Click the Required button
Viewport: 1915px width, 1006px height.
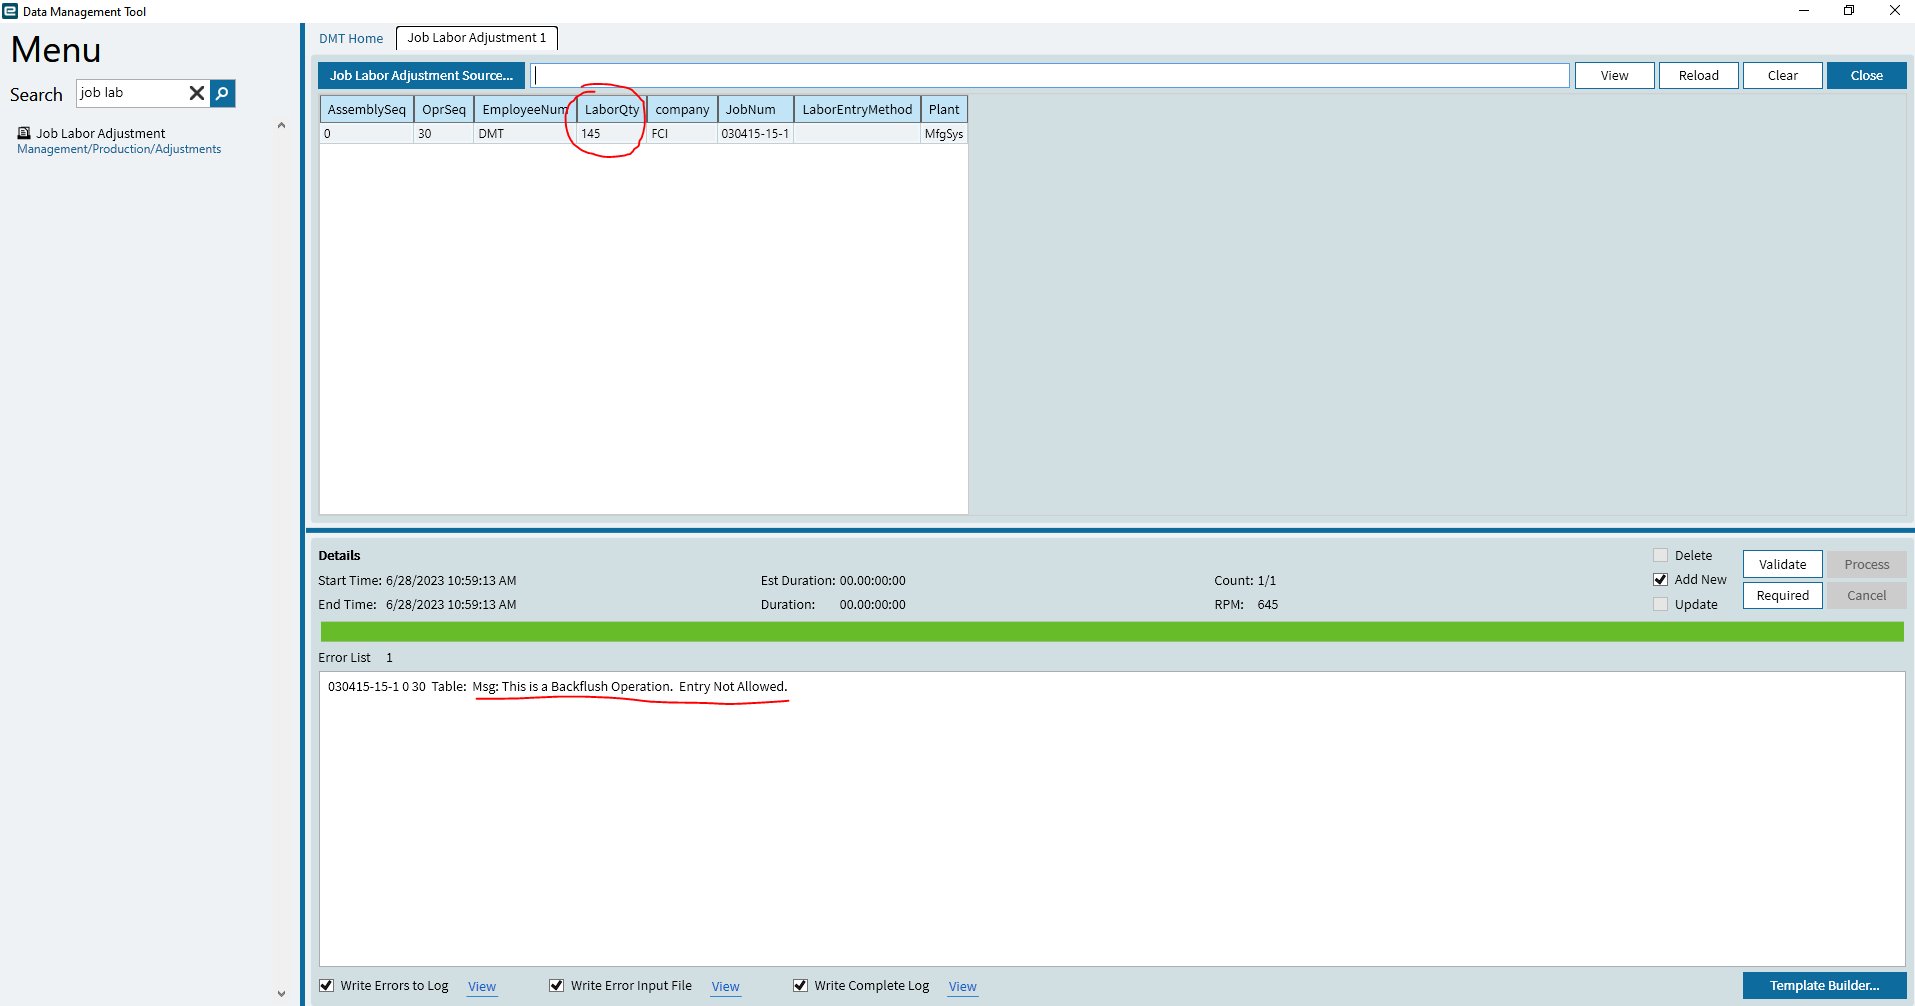pos(1782,595)
